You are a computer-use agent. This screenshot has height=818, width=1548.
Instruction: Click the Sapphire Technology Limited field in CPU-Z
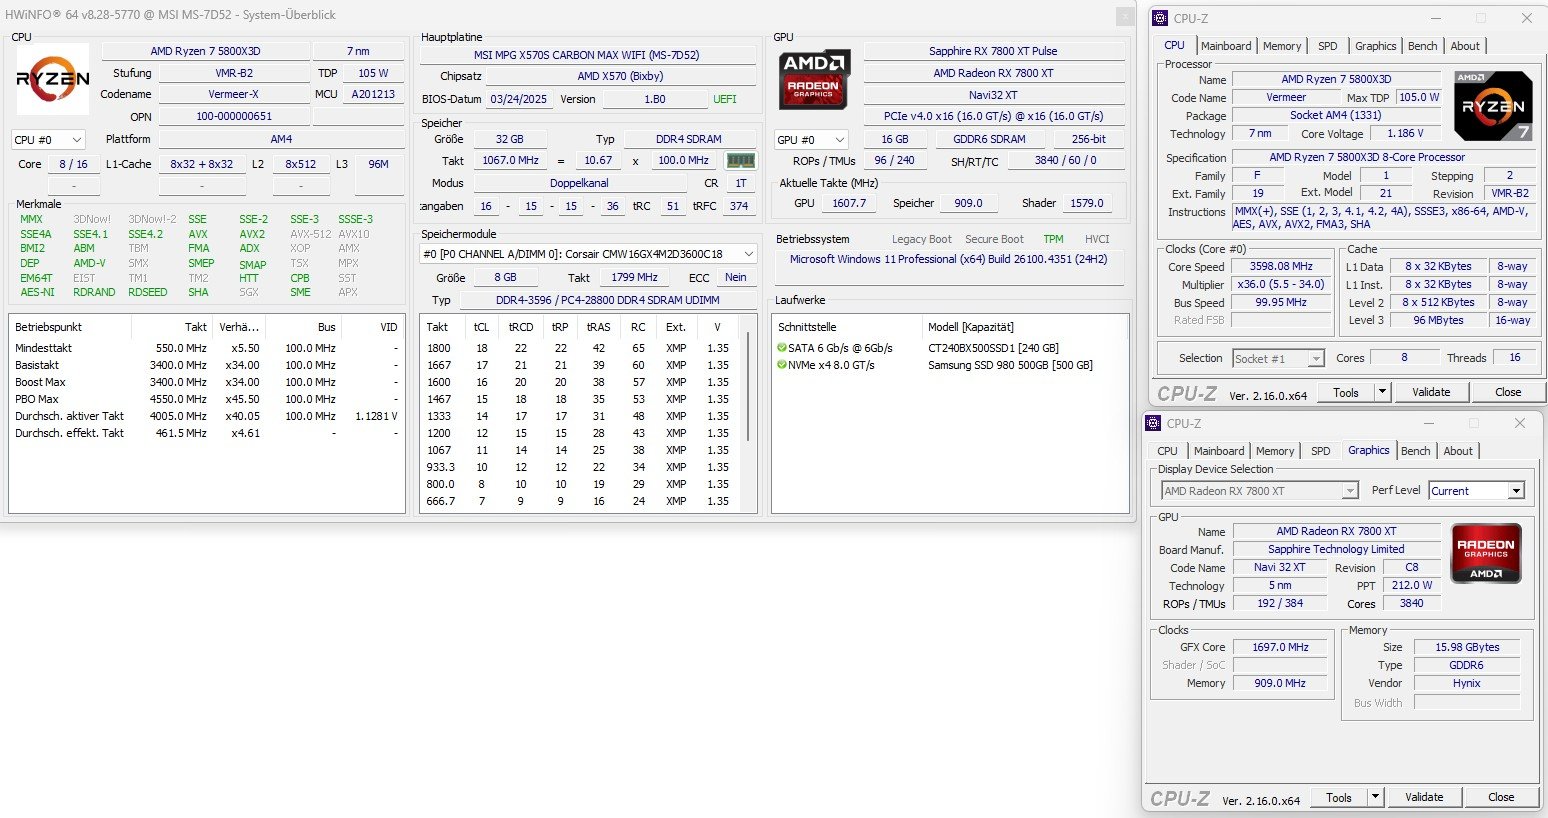point(1336,549)
